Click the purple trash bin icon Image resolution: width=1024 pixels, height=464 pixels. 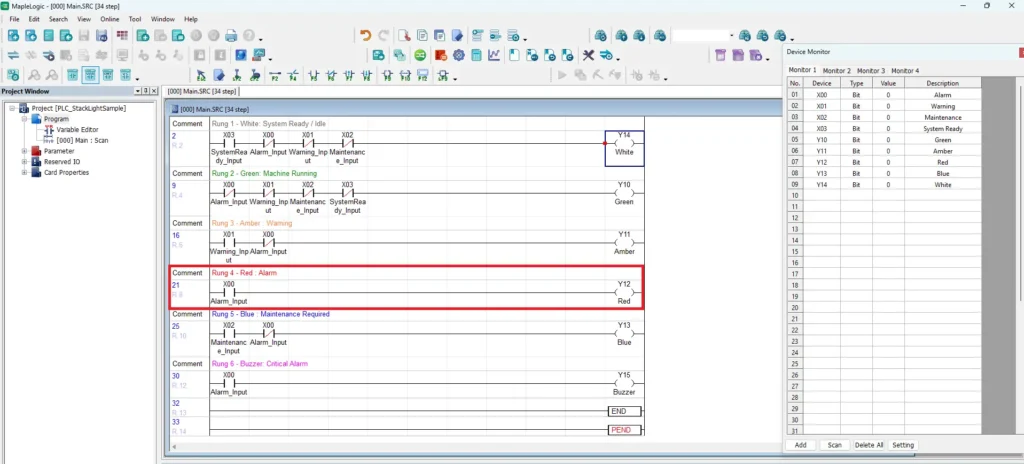(720, 56)
